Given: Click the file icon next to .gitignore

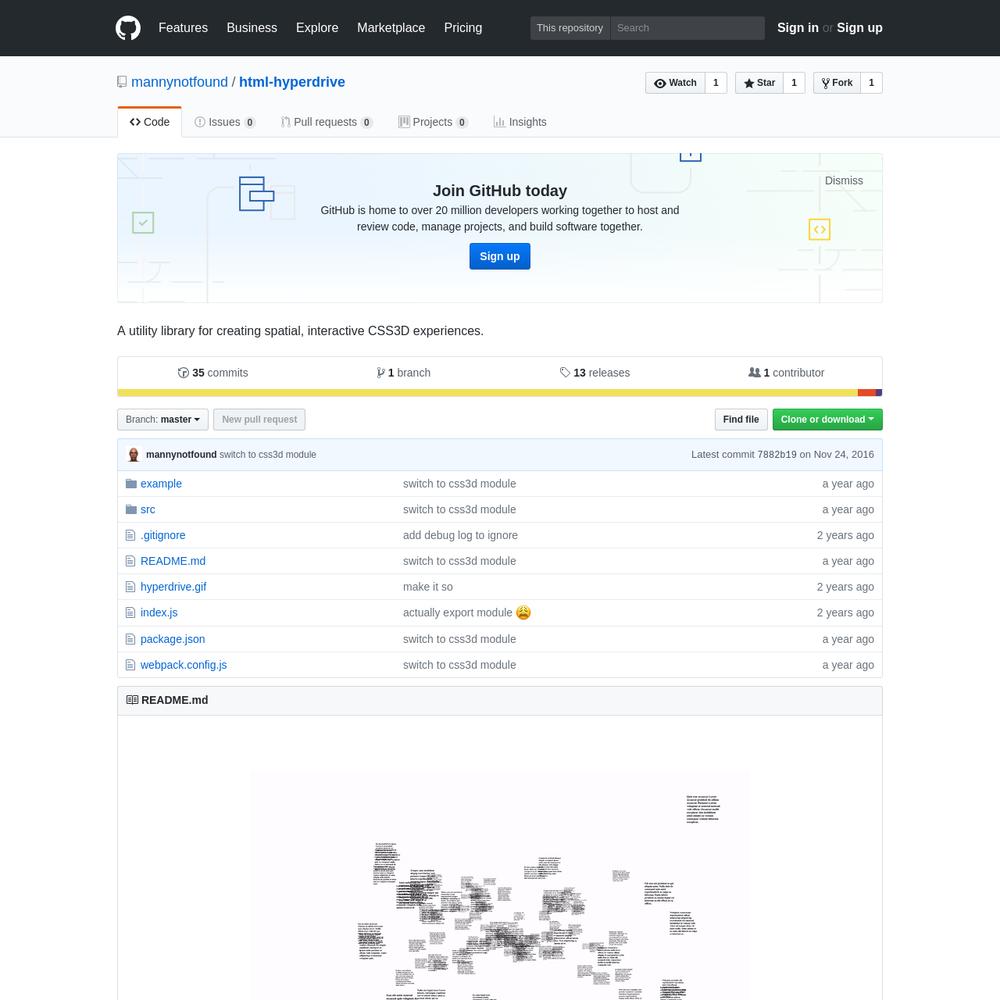Looking at the screenshot, I should coord(130,535).
